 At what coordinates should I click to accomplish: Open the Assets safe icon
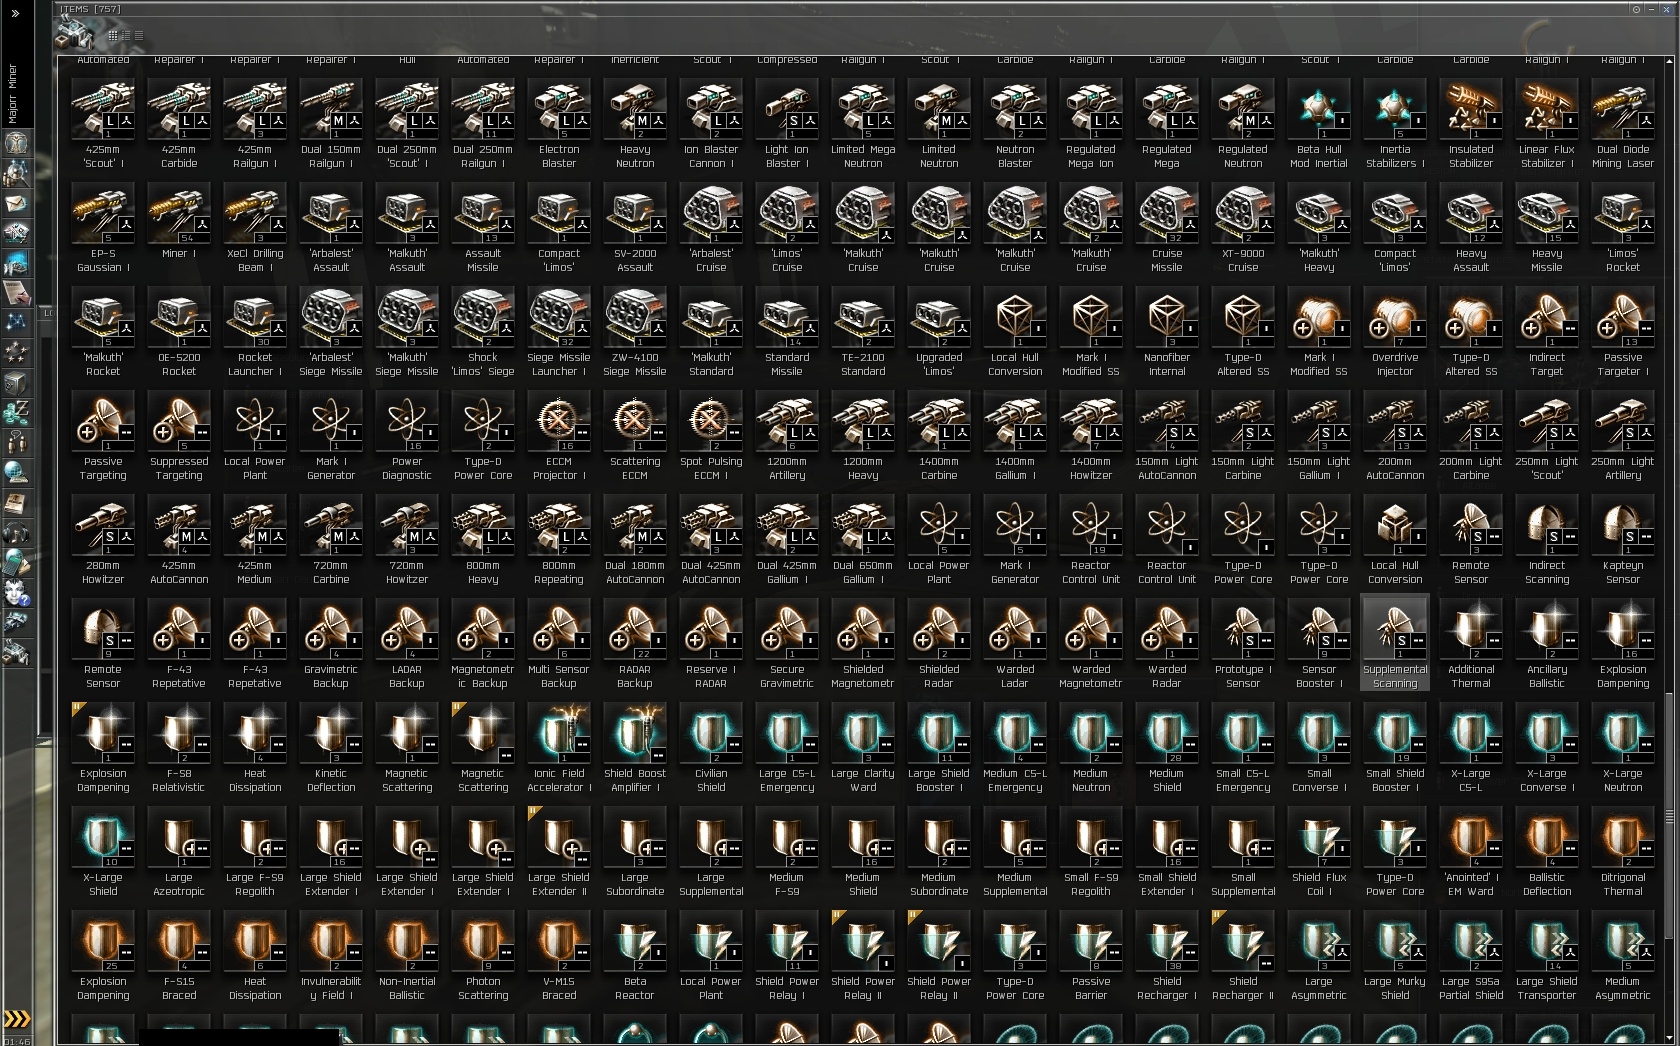(16, 382)
